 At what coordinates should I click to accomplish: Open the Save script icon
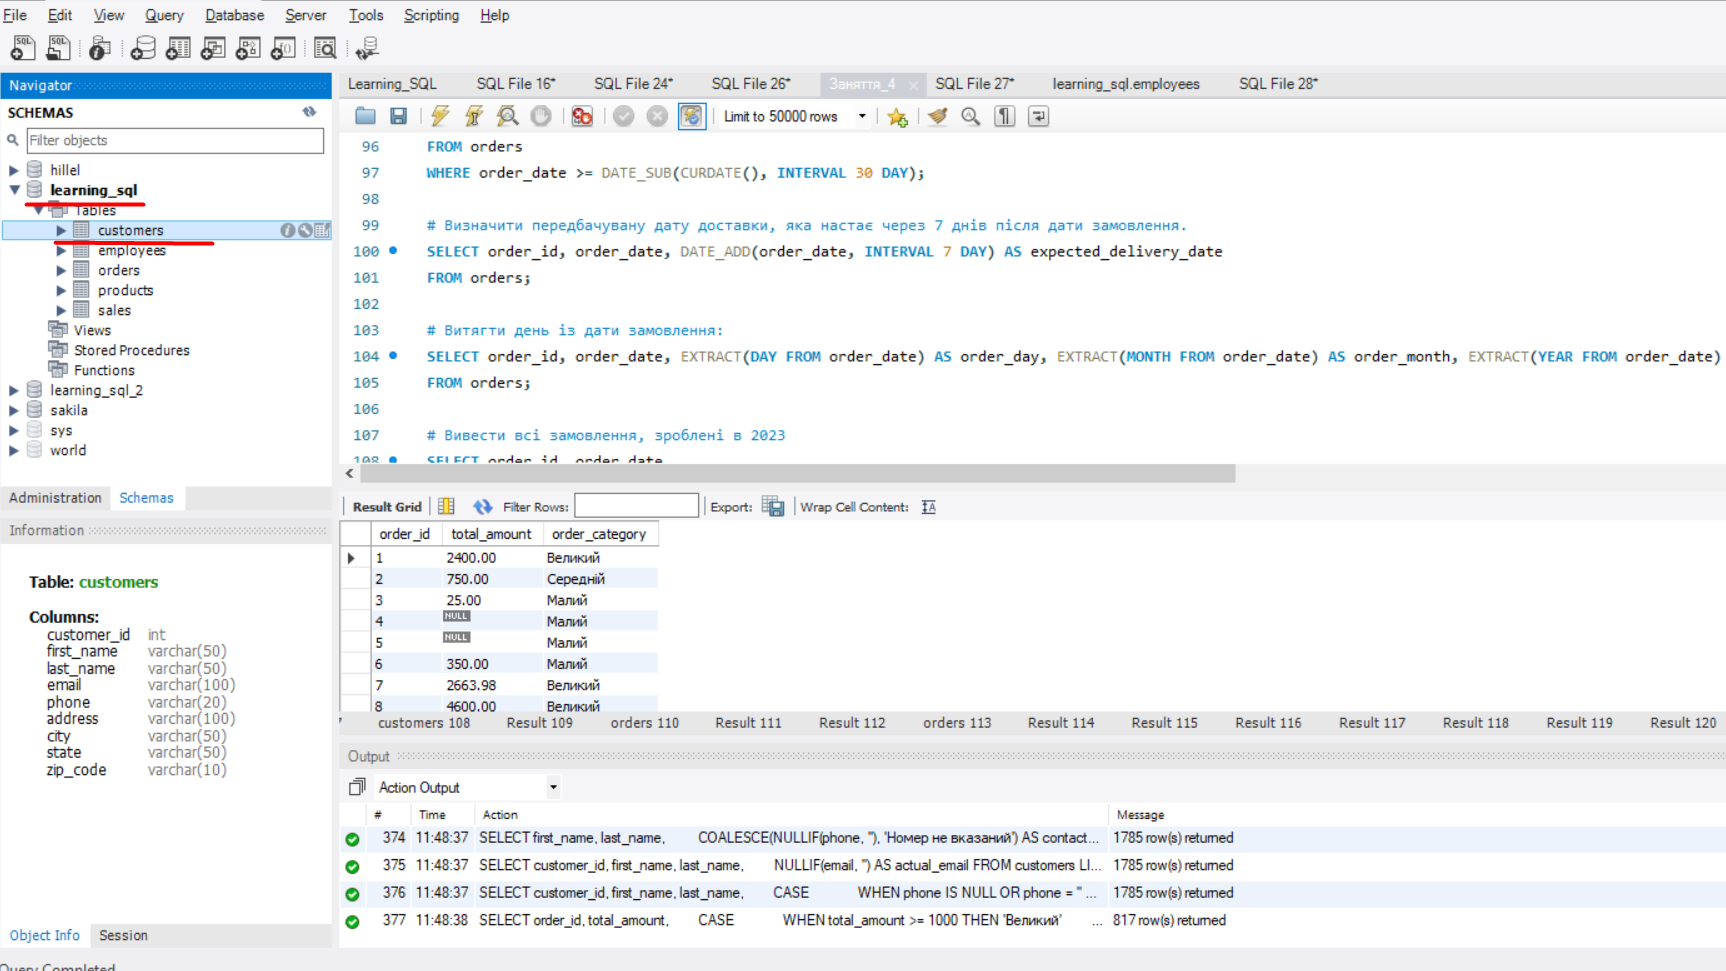pyautogui.click(x=399, y=116)
